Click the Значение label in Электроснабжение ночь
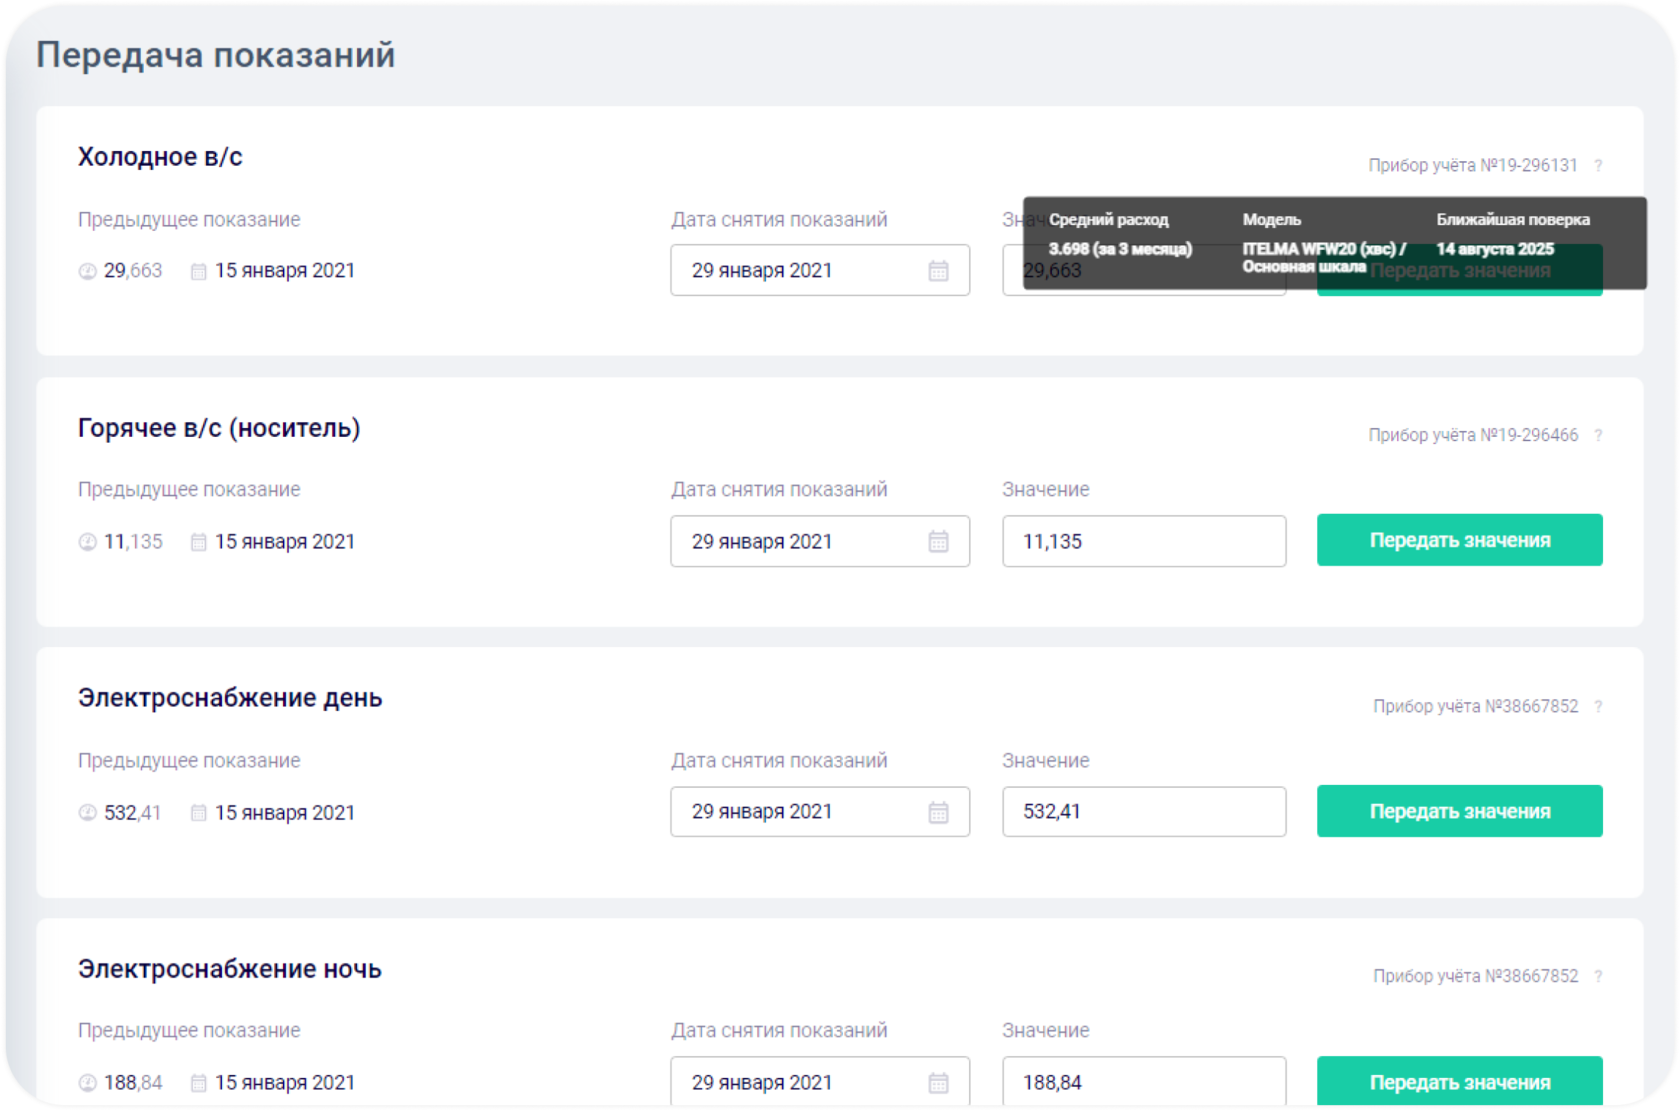This screenshot has width=1680, height=1111. (x=1046, y=1031)
